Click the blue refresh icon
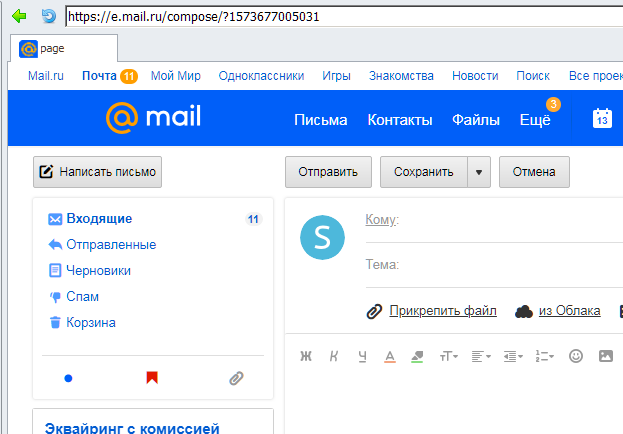This screenshot has height=434, width=623. (x=49, y=16)
